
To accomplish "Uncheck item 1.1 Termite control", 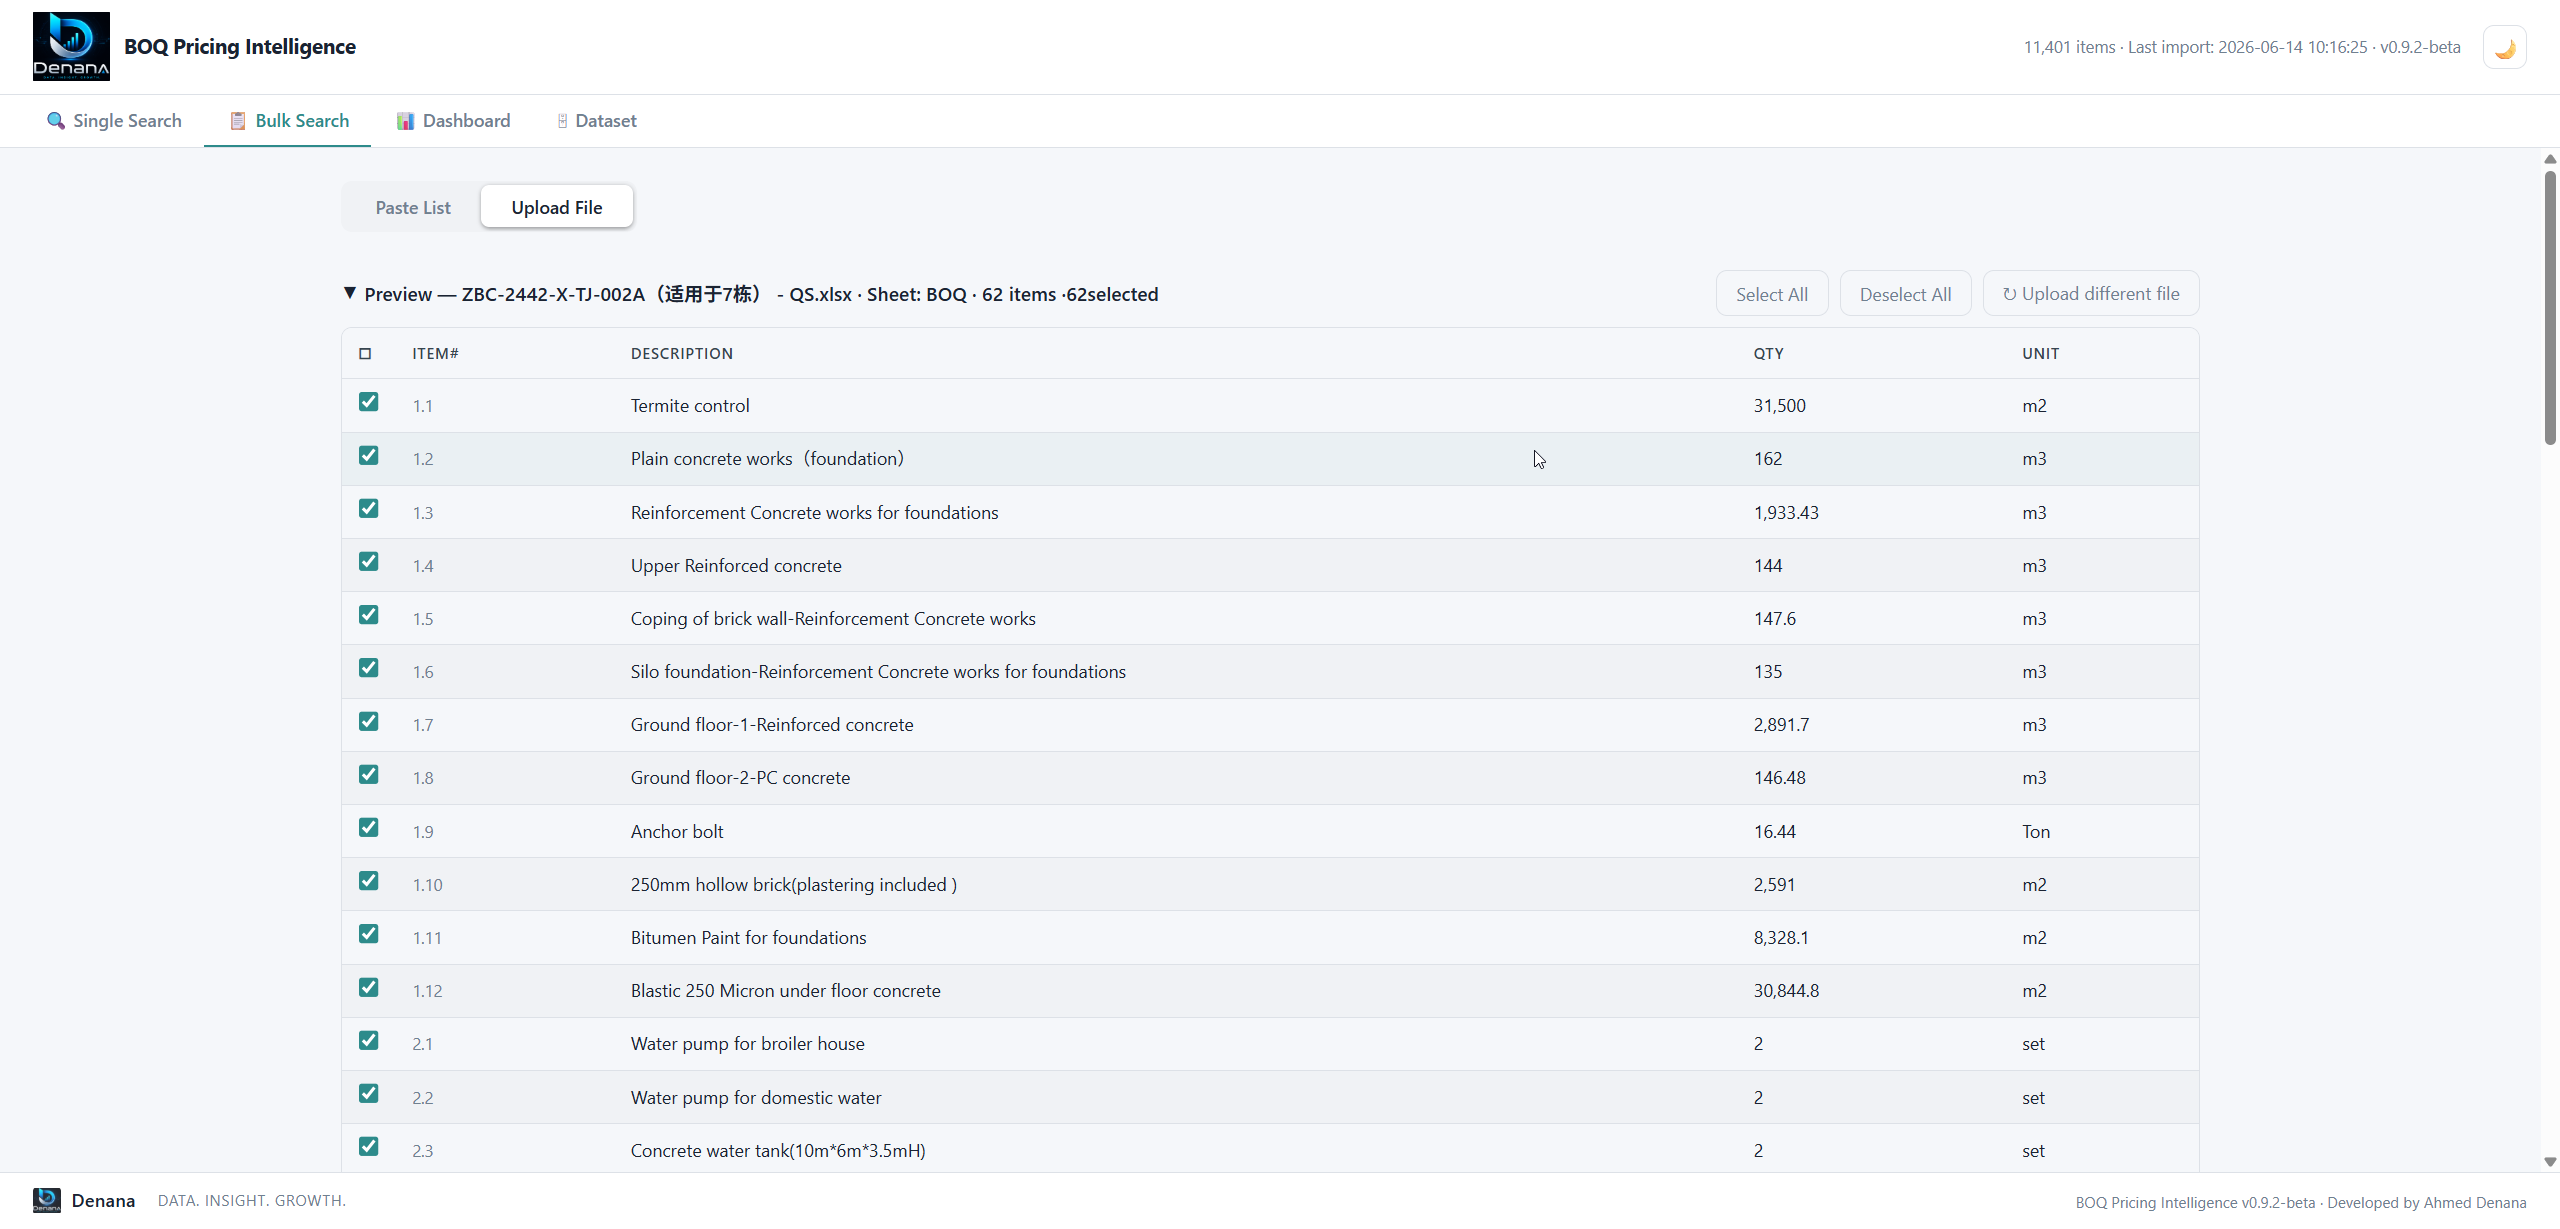I will (369, 402).
